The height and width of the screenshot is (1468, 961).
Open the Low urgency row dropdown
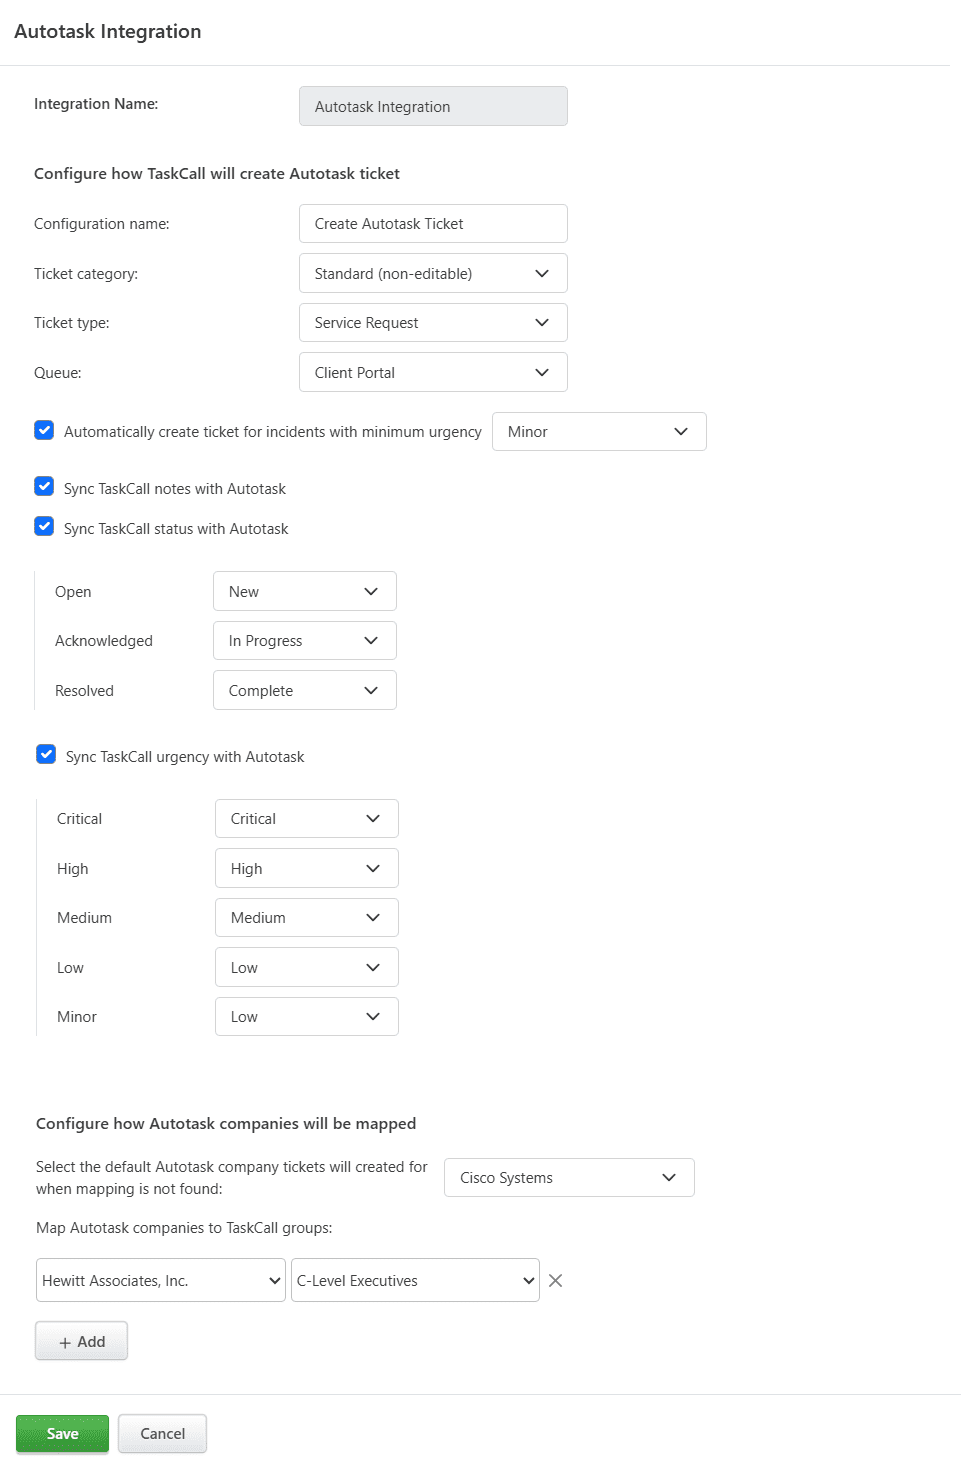click(307, 967)
